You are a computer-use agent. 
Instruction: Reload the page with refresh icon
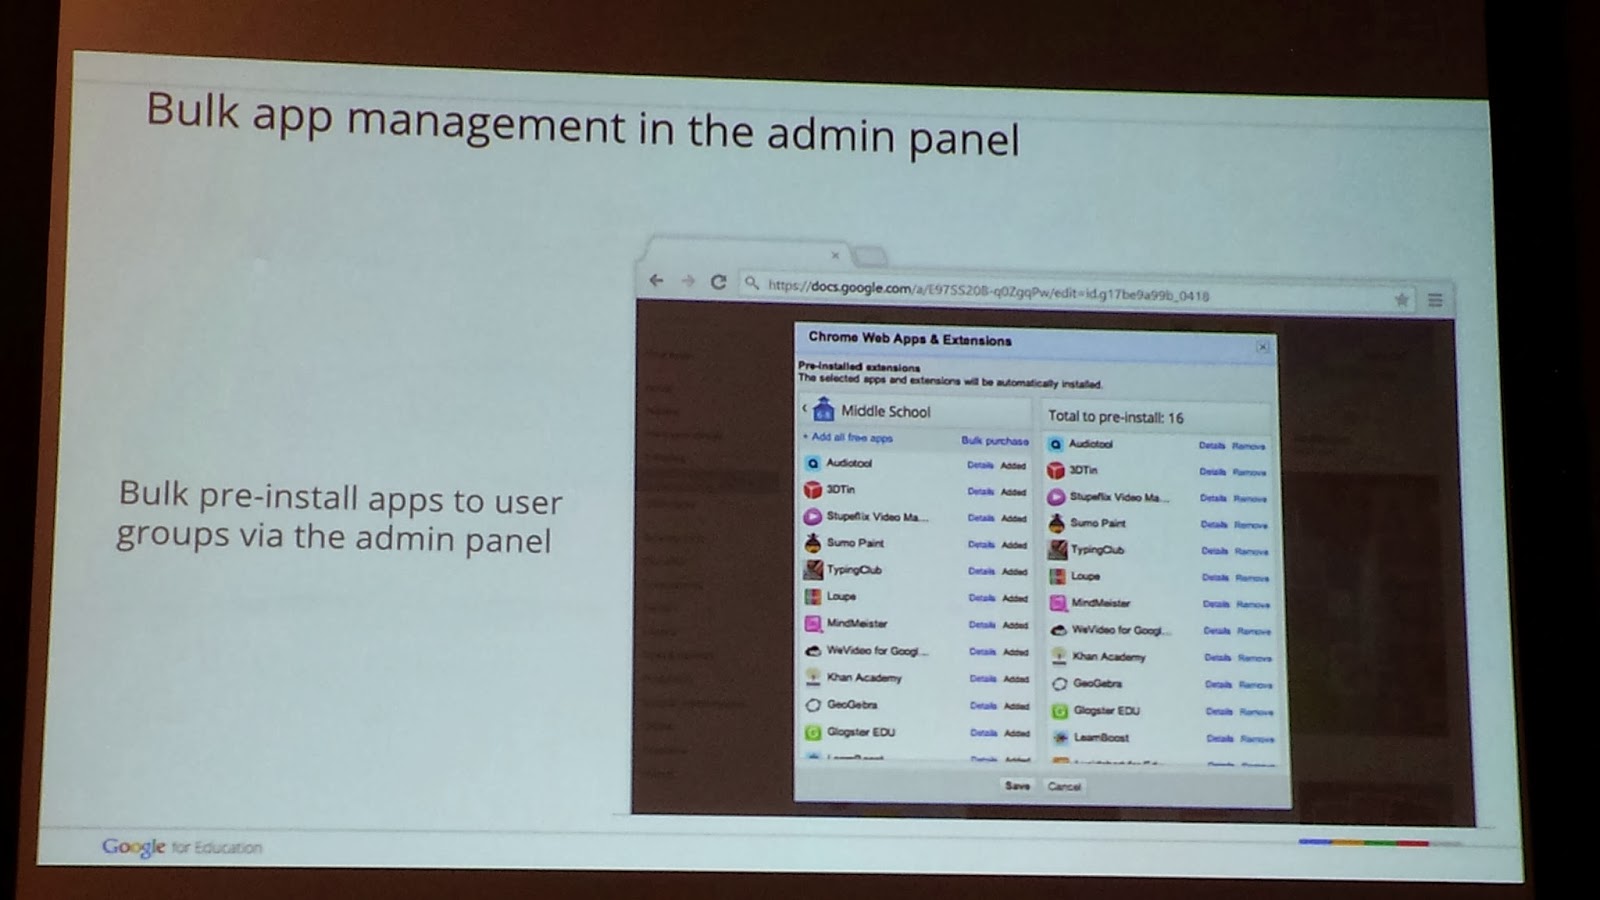(x=718, y=282)
